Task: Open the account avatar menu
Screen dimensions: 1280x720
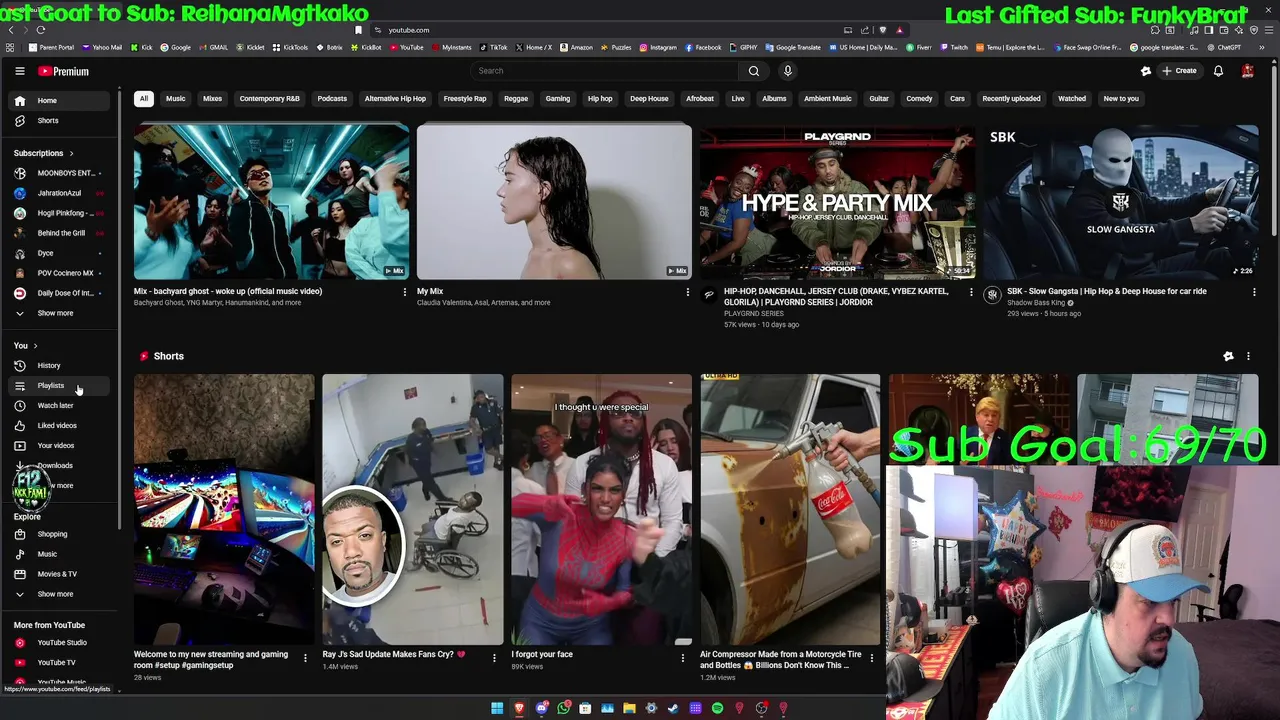Action: [1248, 71]
